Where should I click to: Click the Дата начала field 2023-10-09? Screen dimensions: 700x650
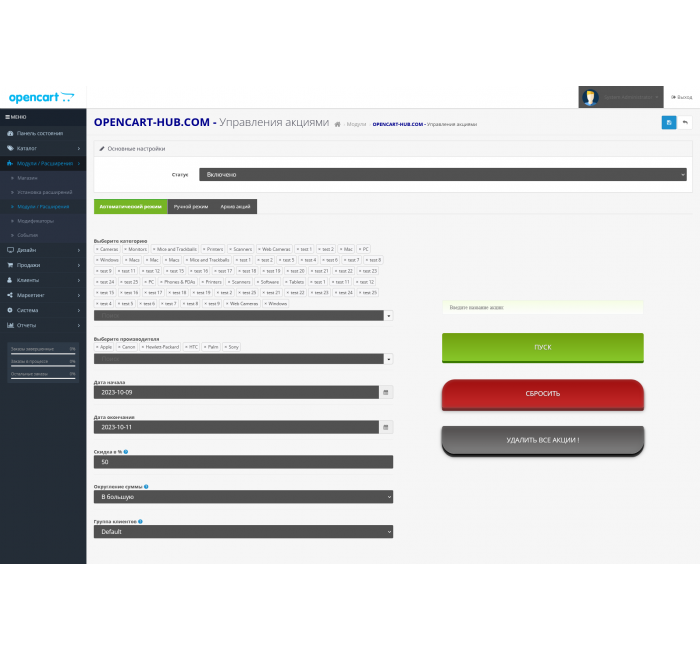point(236,392)
